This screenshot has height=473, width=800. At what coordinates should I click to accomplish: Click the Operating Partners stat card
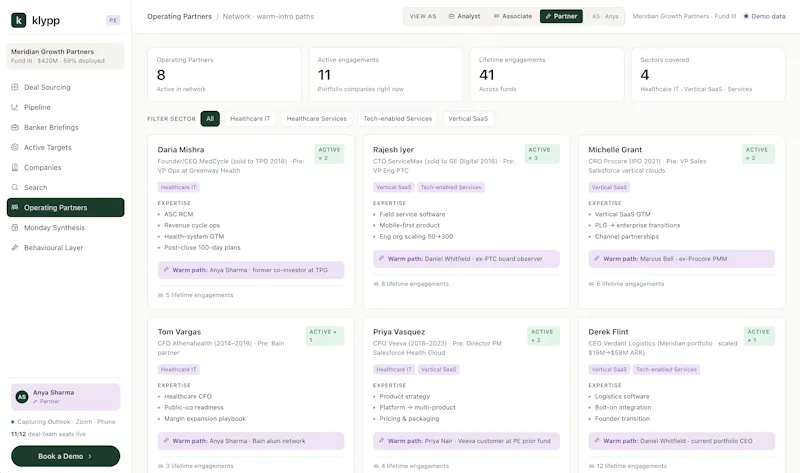224,74
